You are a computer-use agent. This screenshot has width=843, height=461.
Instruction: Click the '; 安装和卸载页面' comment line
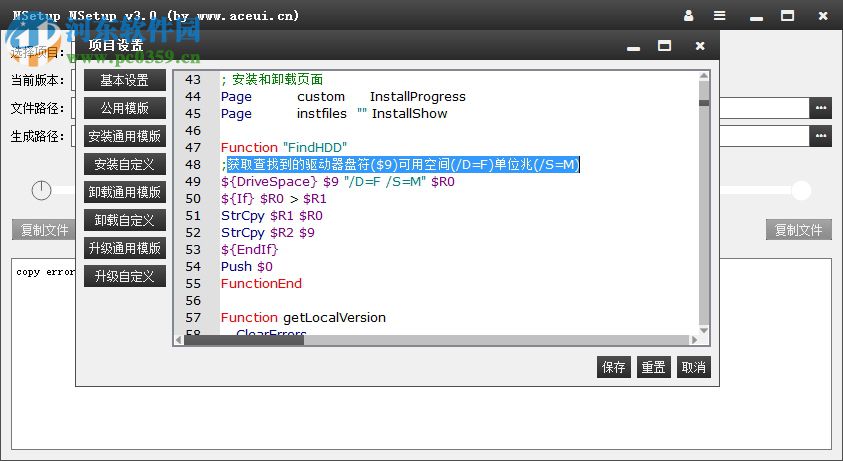[272, 80]
